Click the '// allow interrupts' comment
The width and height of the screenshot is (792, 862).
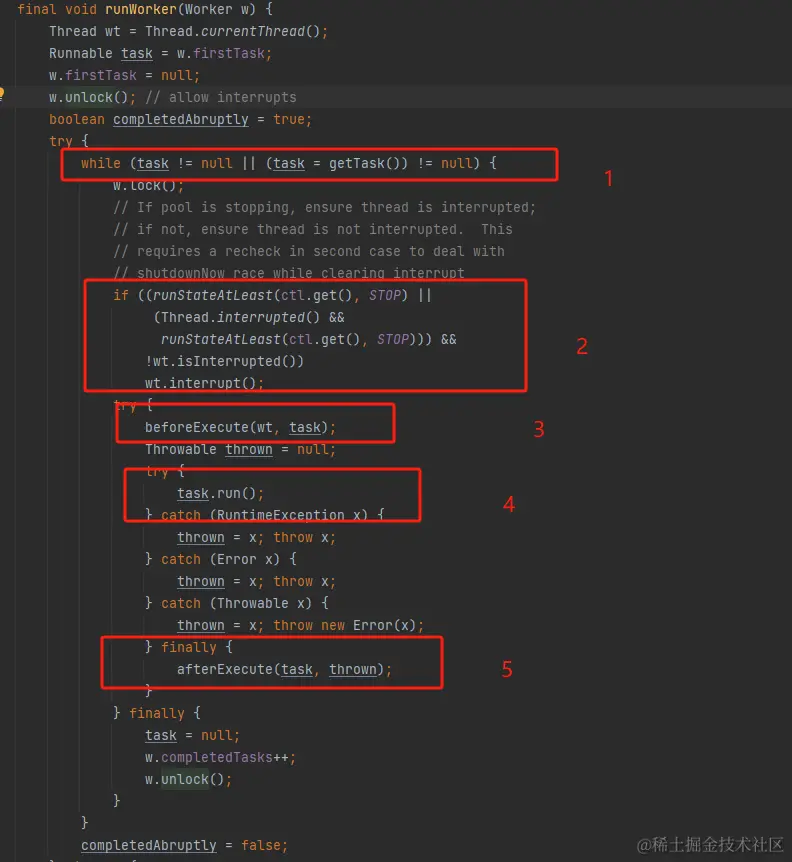click(x=221, y=97)
